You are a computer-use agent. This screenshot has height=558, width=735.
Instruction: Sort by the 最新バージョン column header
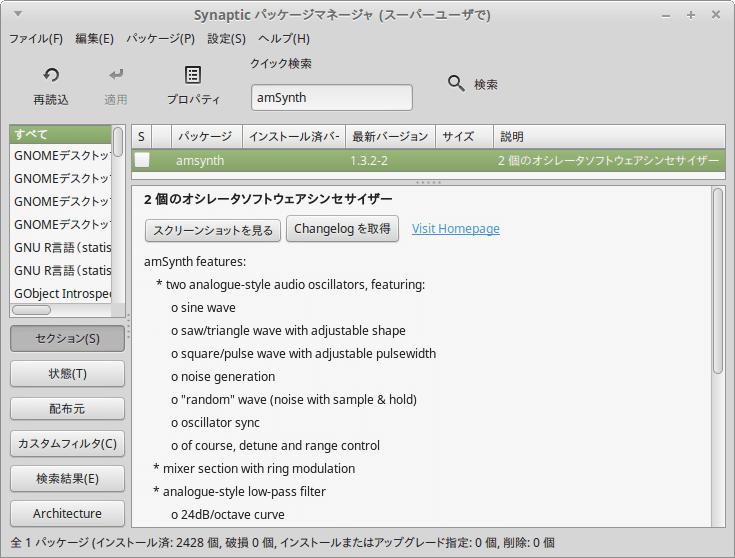point(390,137)
